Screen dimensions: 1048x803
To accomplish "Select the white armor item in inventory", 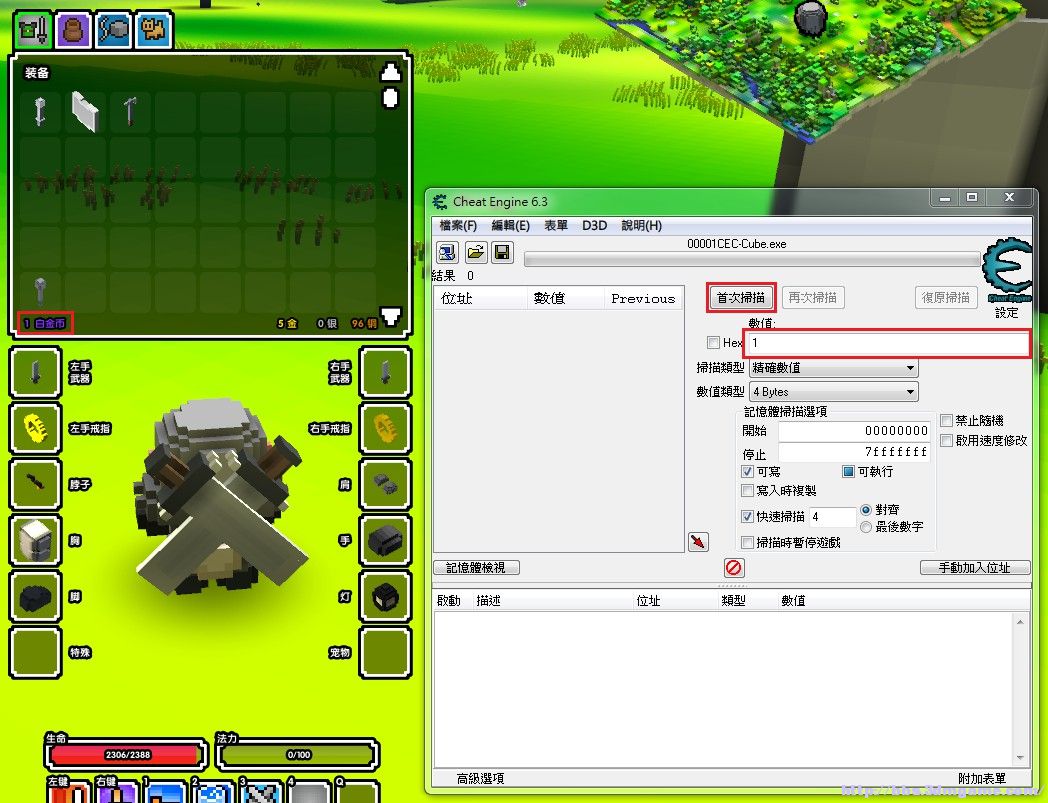I will tap(86, 111).
